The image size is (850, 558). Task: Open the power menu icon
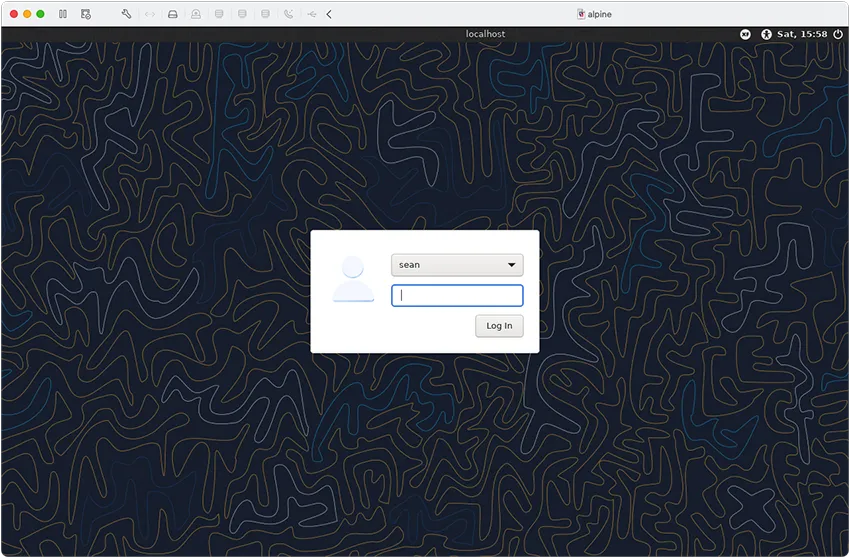coord(838,34)
